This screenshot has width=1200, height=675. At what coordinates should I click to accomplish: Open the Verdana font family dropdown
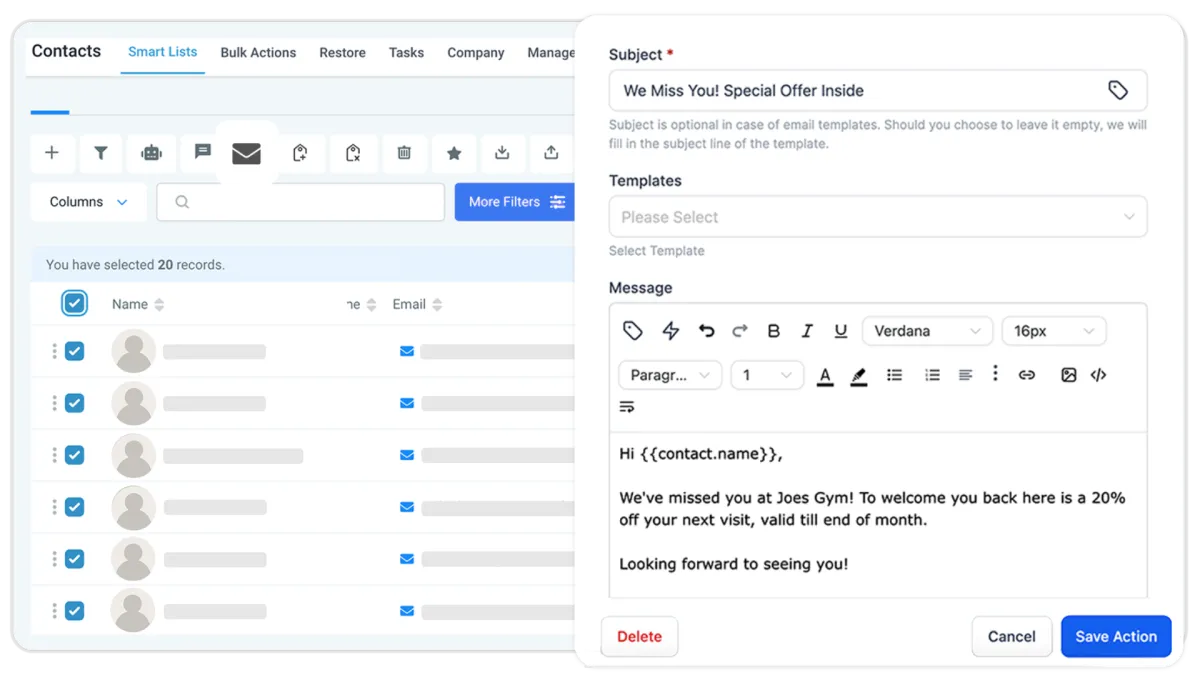(928, 331)
